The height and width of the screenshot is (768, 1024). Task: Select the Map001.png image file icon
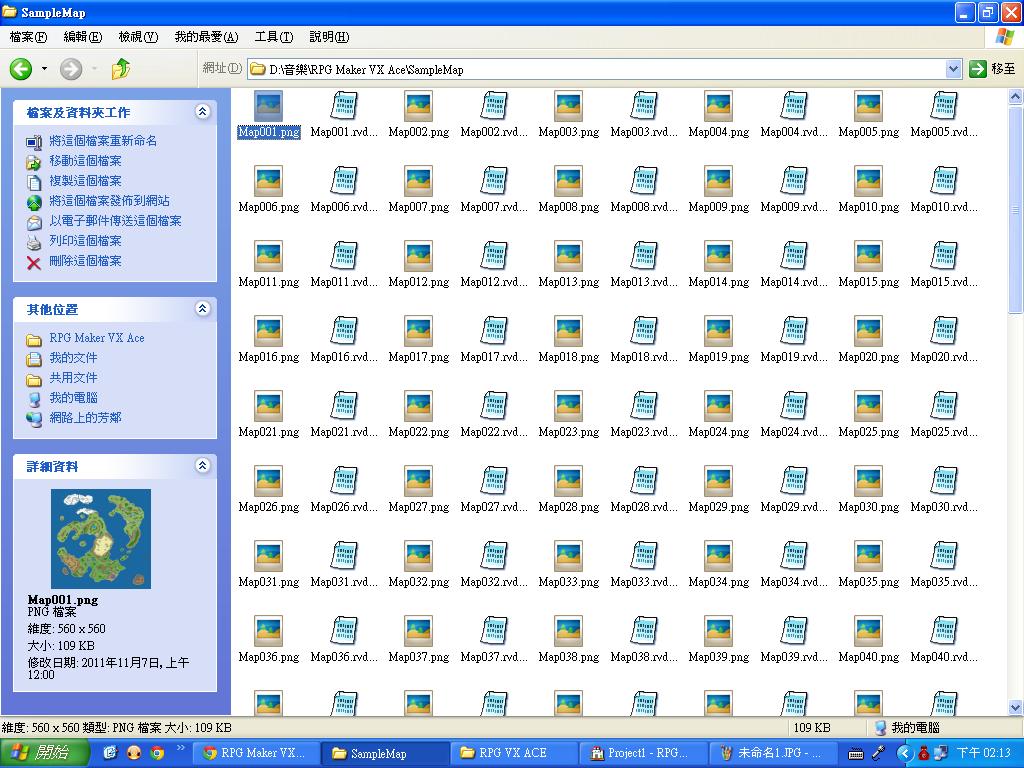pos(268,106)
